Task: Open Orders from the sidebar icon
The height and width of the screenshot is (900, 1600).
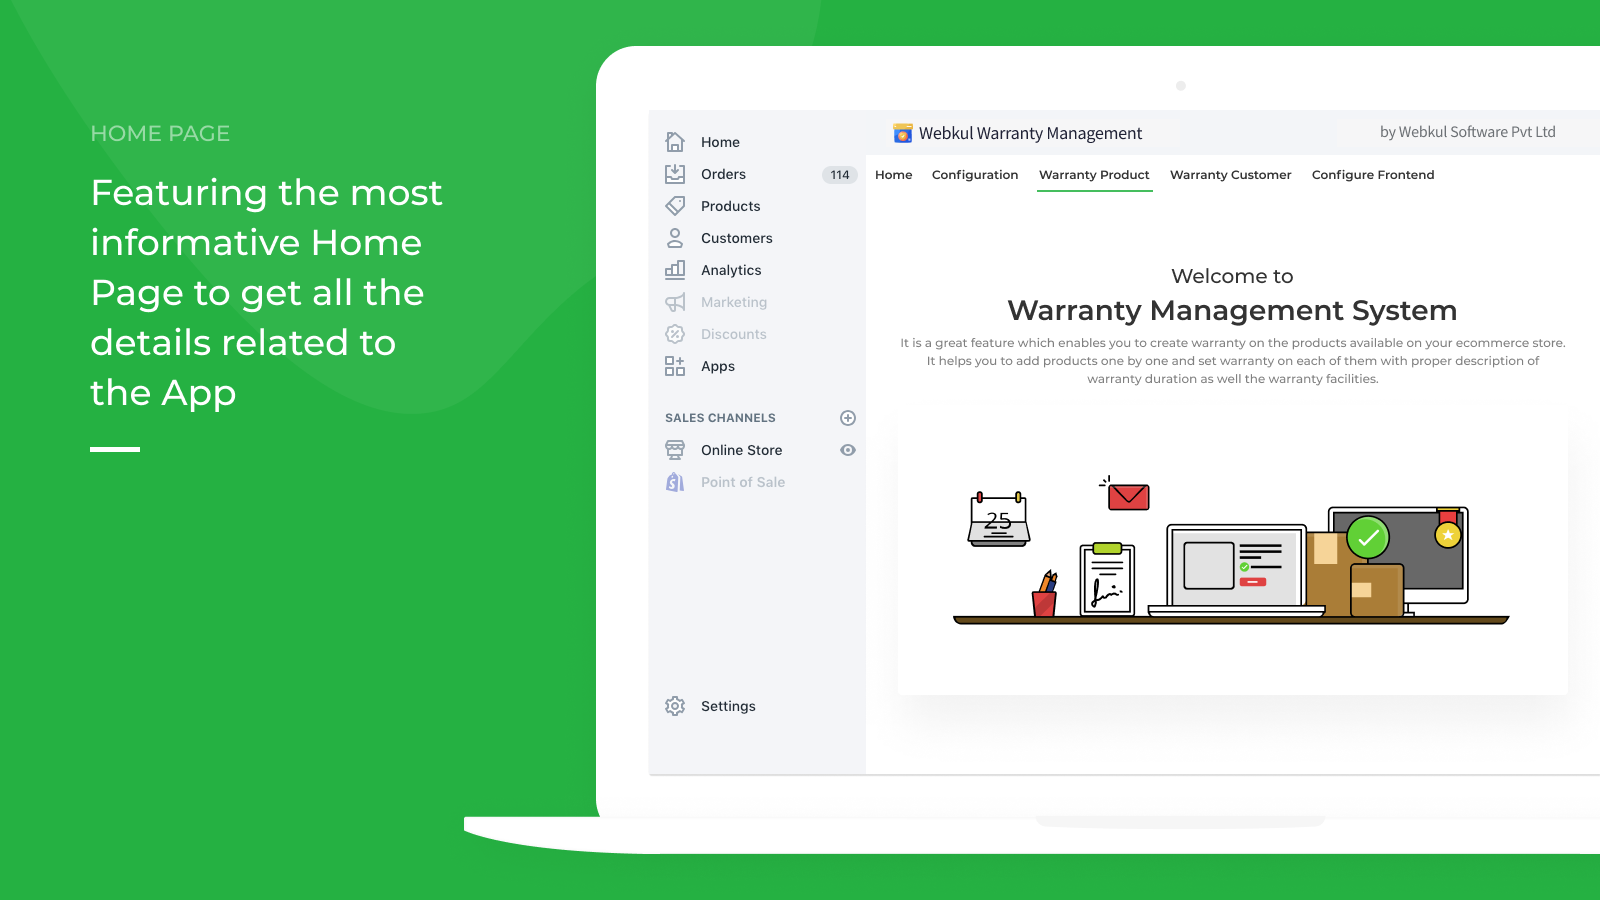Action: [x=675, y=173]
